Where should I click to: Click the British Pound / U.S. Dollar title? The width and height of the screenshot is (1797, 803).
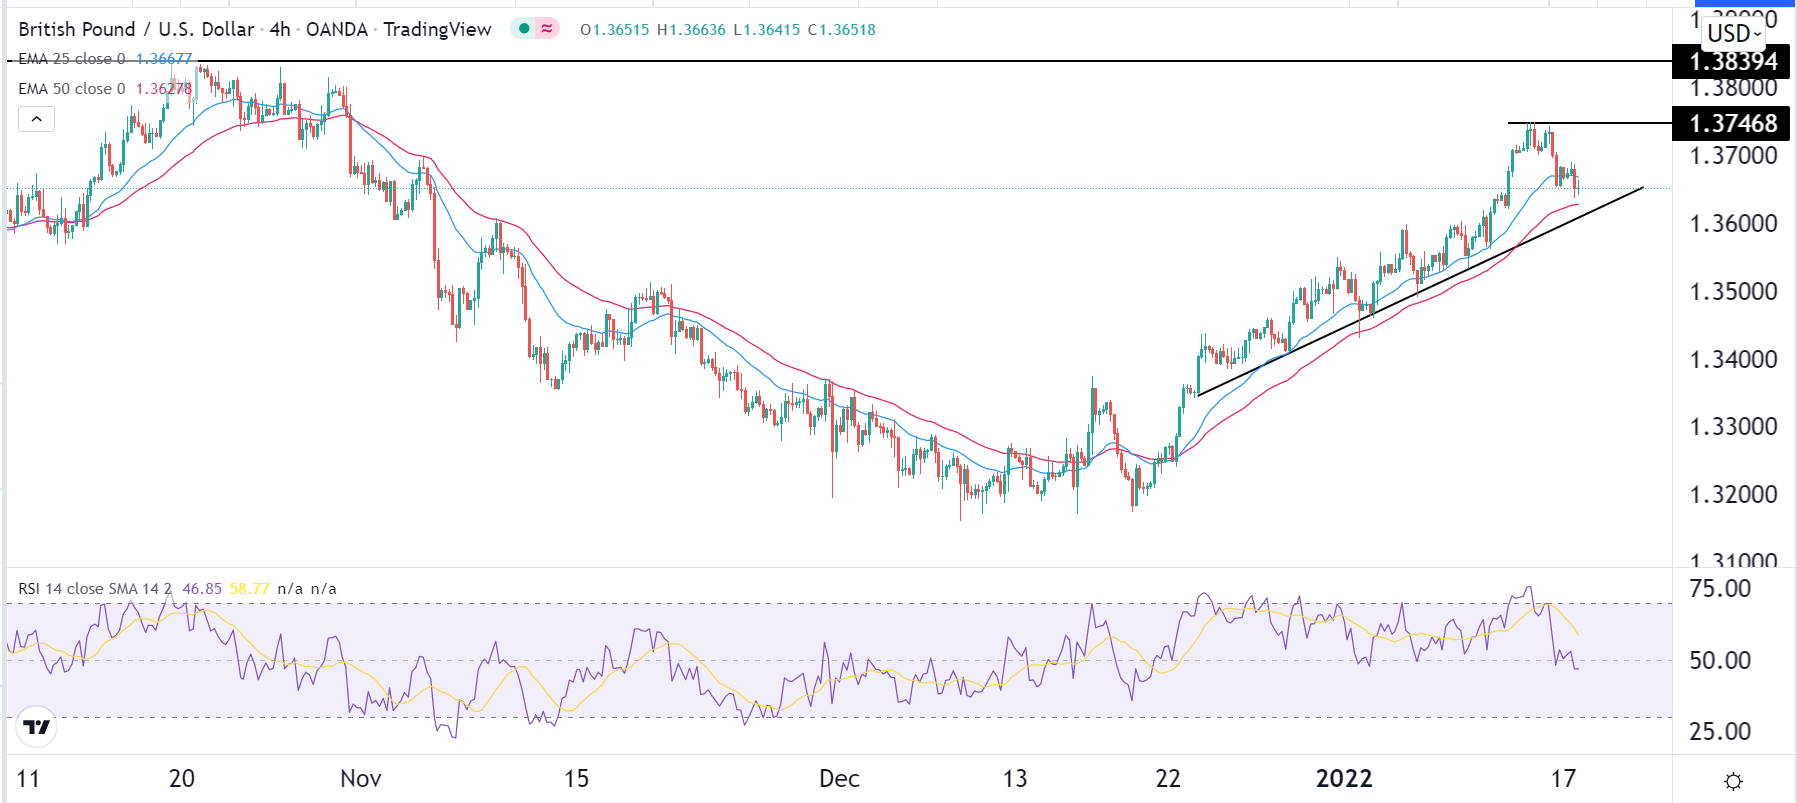pyautogui.click(x=136, y=30)
